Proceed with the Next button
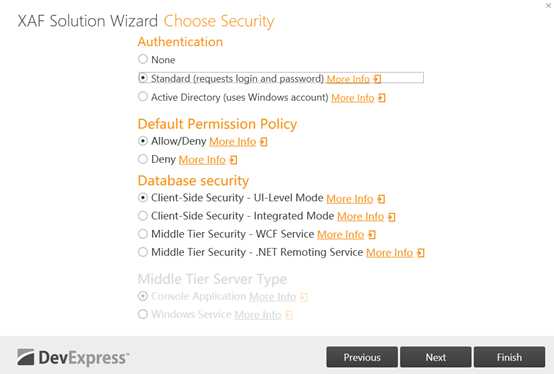 (436, 357)
